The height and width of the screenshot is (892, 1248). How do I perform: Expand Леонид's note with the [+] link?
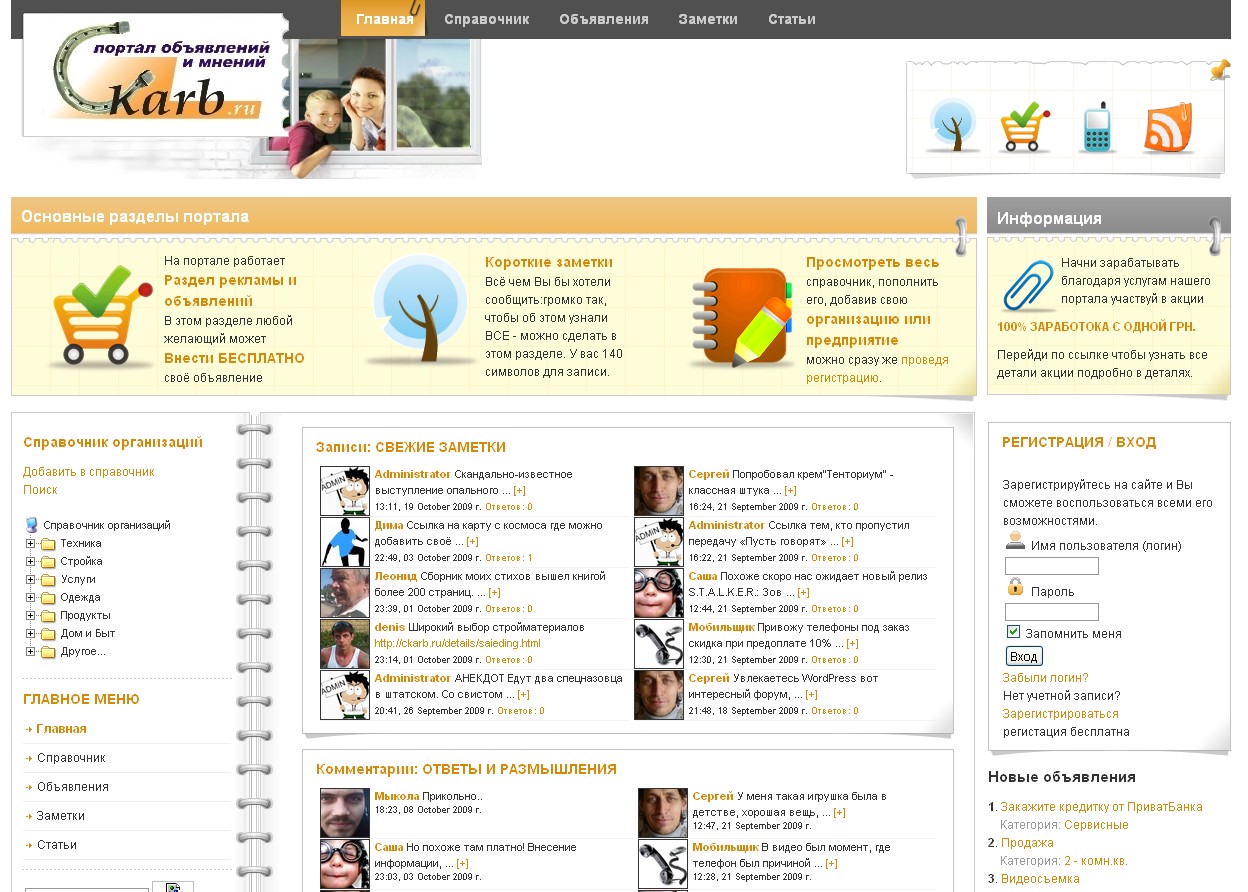[x=494, y=593]
